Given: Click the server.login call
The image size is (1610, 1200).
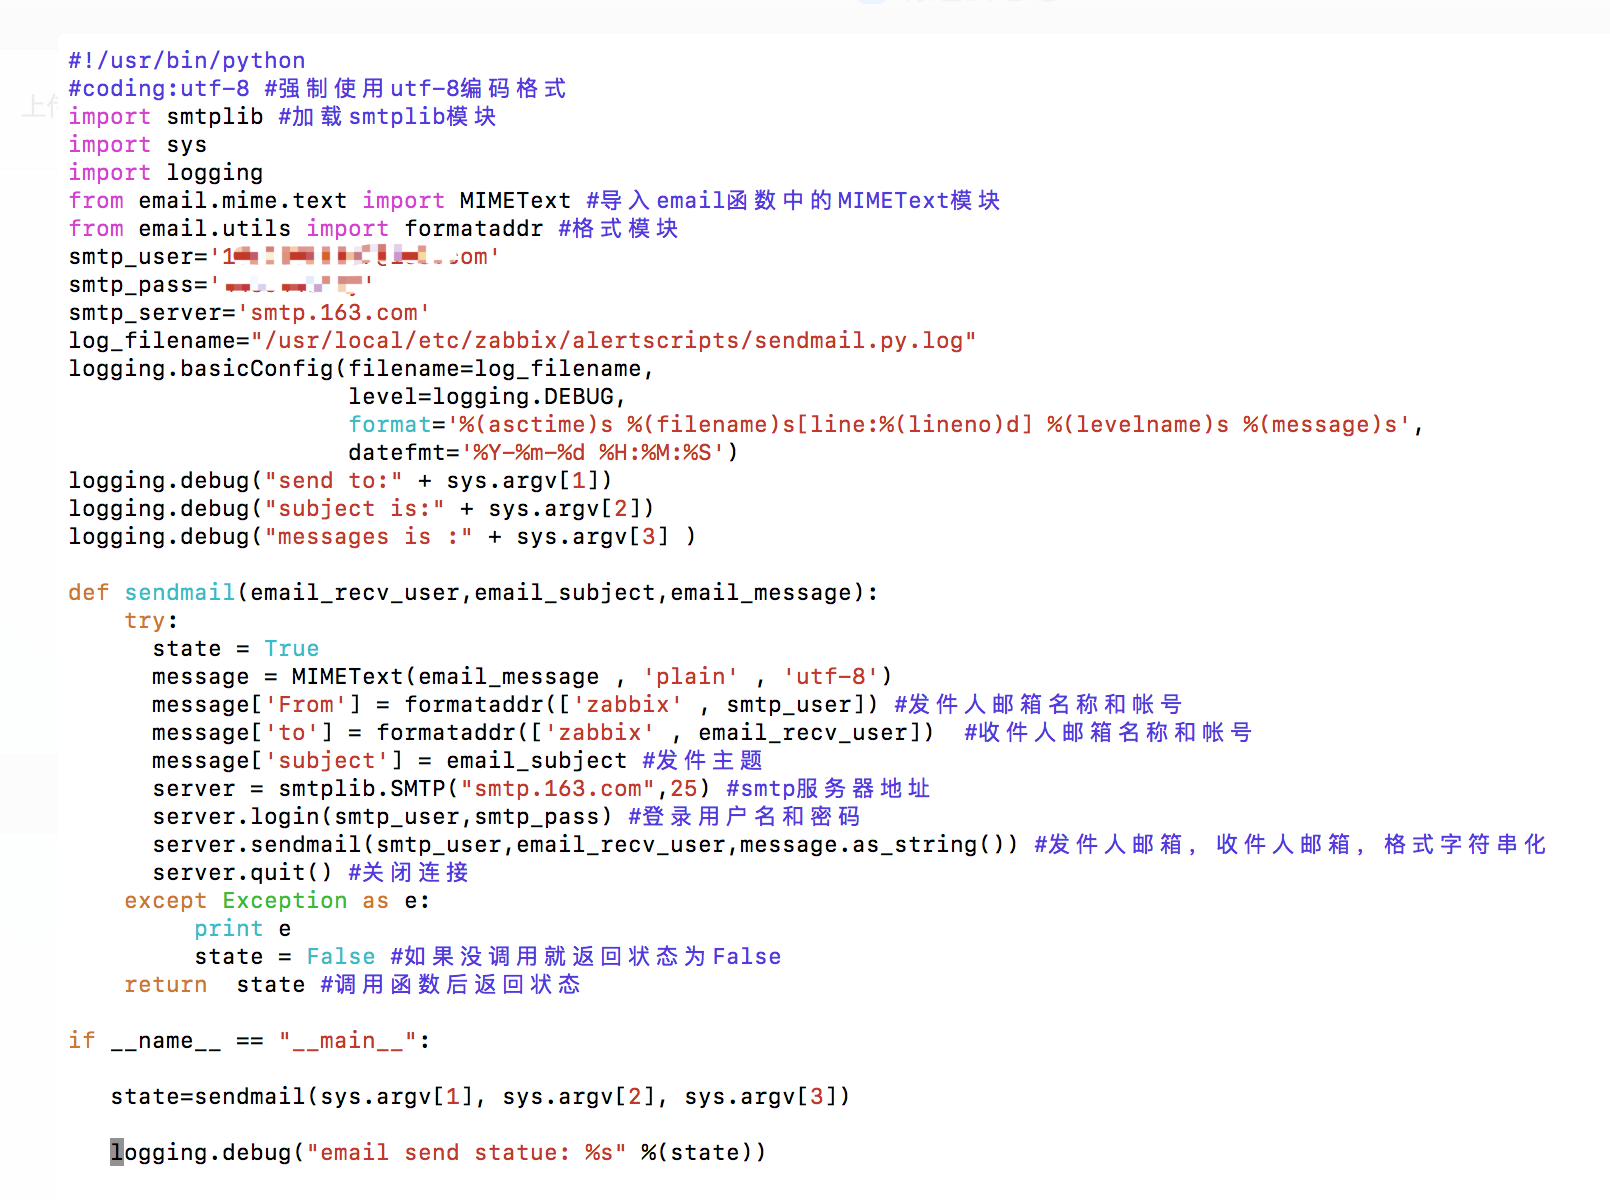Looking at the screenshot, I should pyautogui.click(x=381, y=816).
